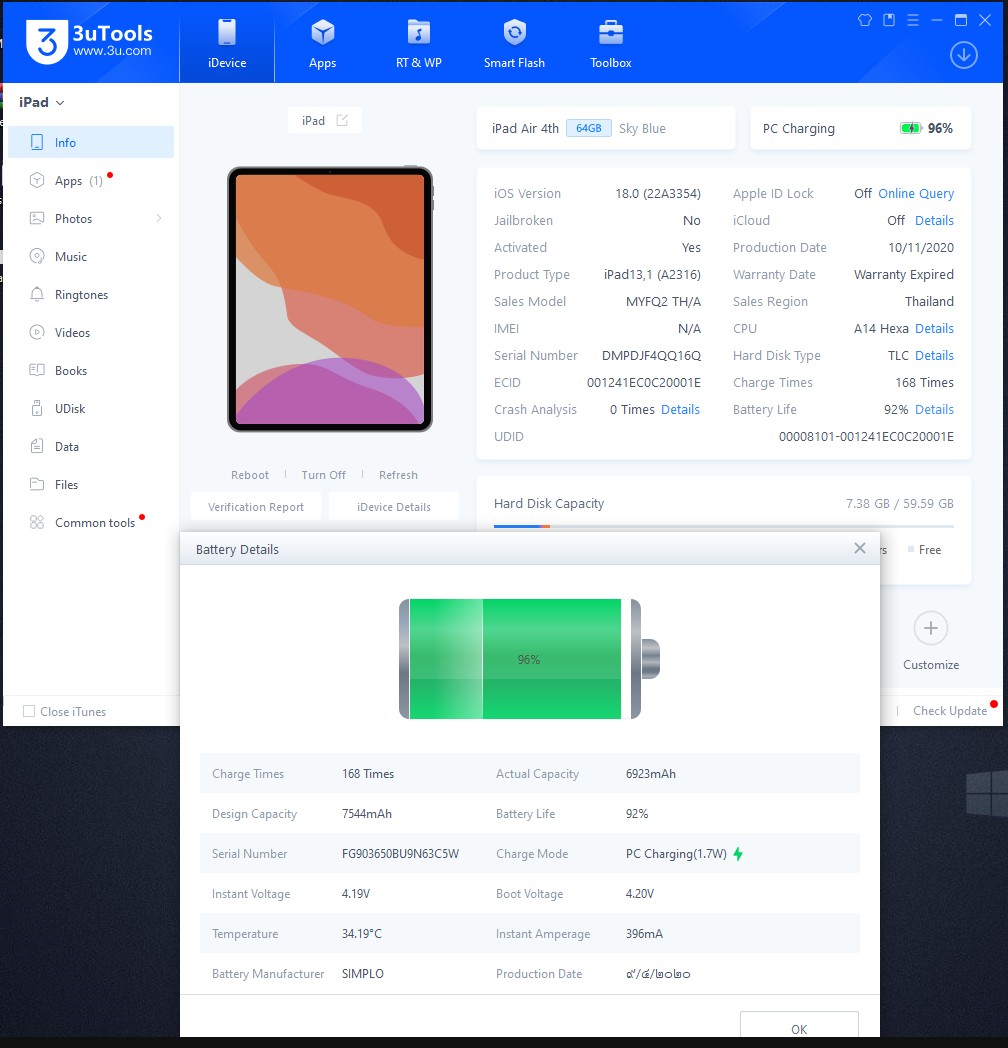1008x1048 pixels.
Task: Click the green charging battery icon beside 96%
Action: pyautogui.click(x=910, y=128)
